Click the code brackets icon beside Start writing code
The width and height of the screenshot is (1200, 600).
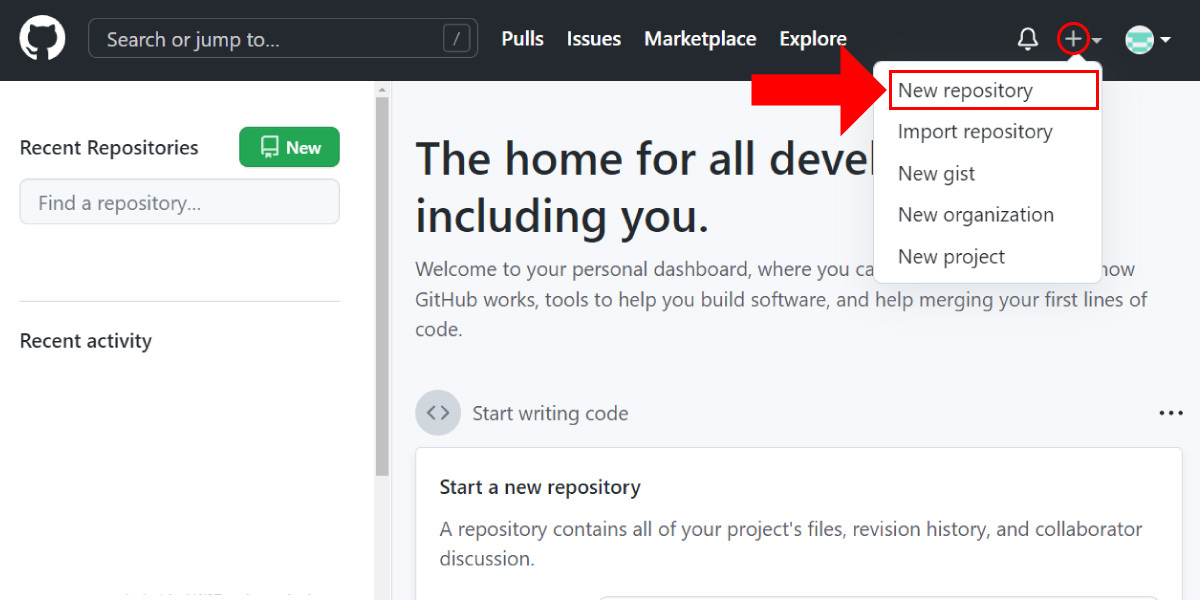438,413
